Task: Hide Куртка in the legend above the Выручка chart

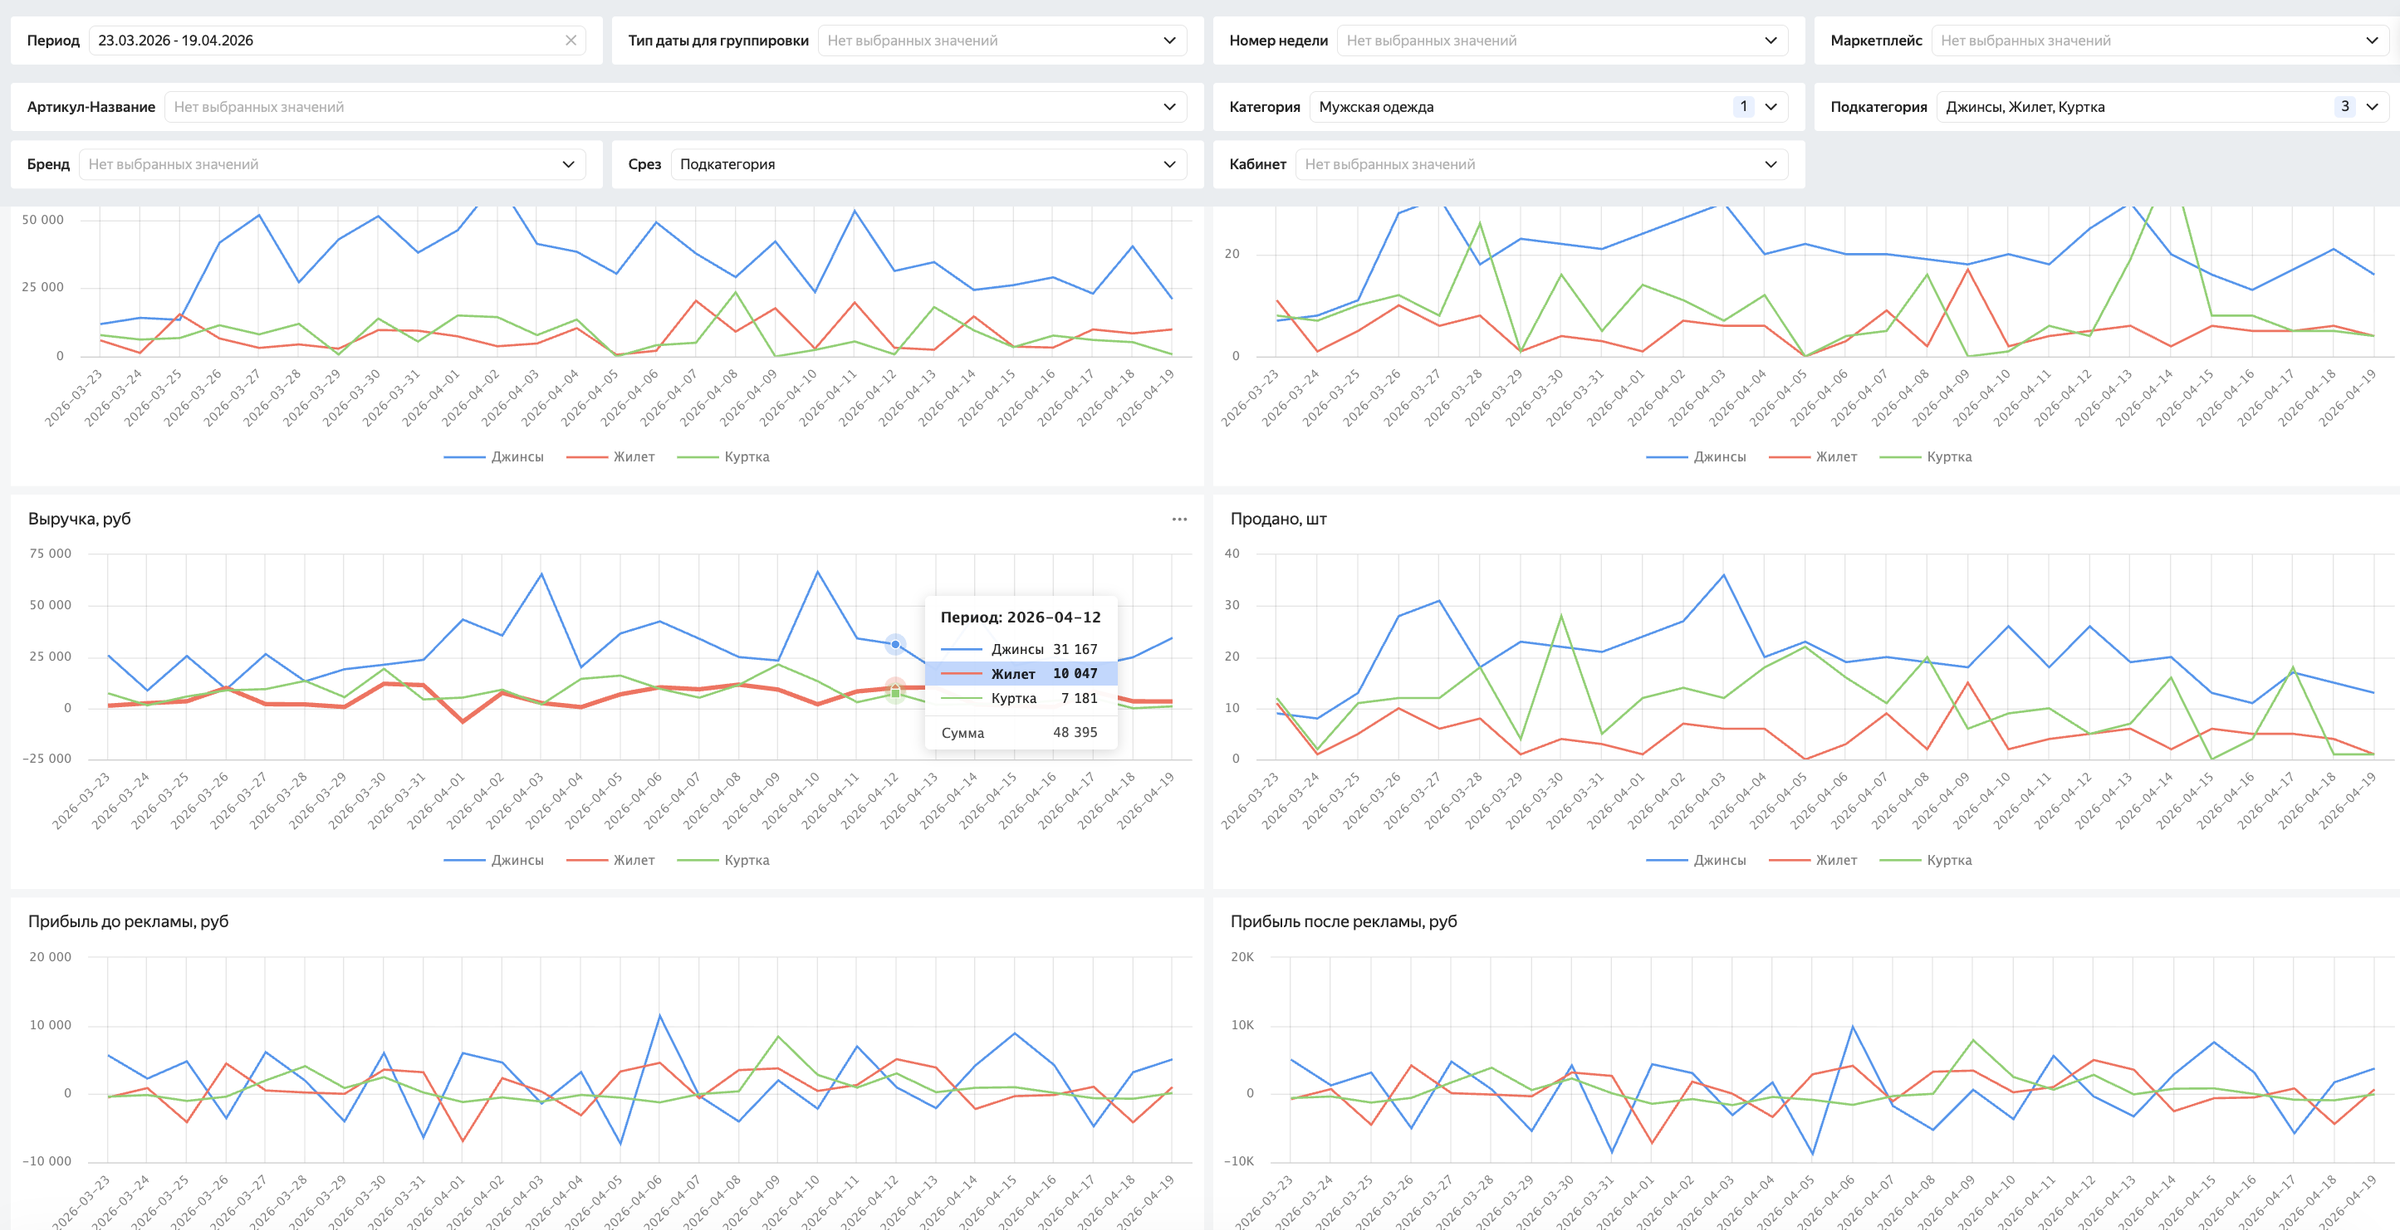Action: pyautogui.click(x=724, y=457)
